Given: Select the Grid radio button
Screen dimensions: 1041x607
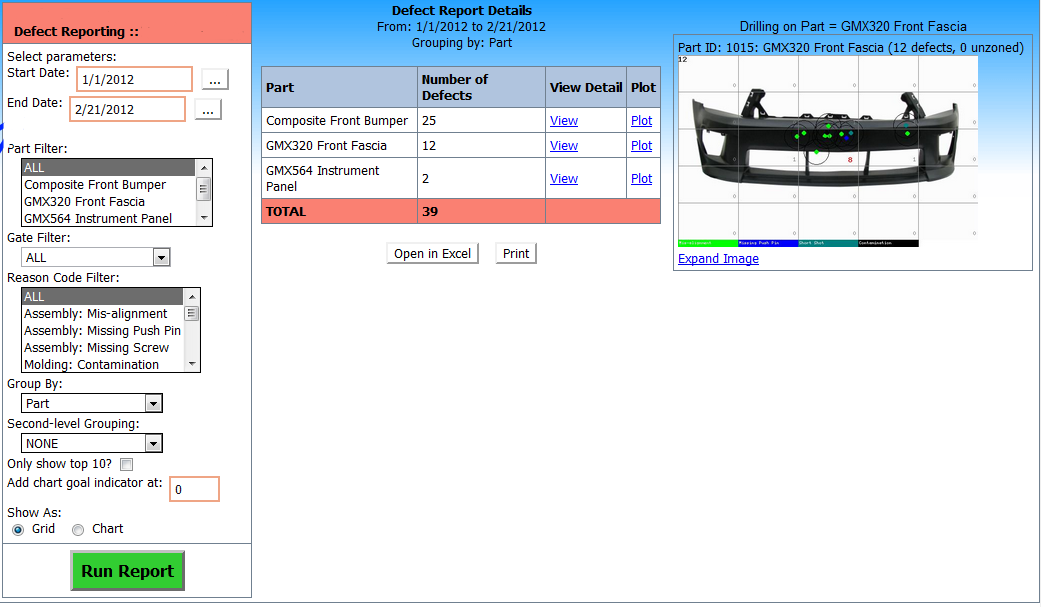Looking at the screenshot, I should pos(18,529).
